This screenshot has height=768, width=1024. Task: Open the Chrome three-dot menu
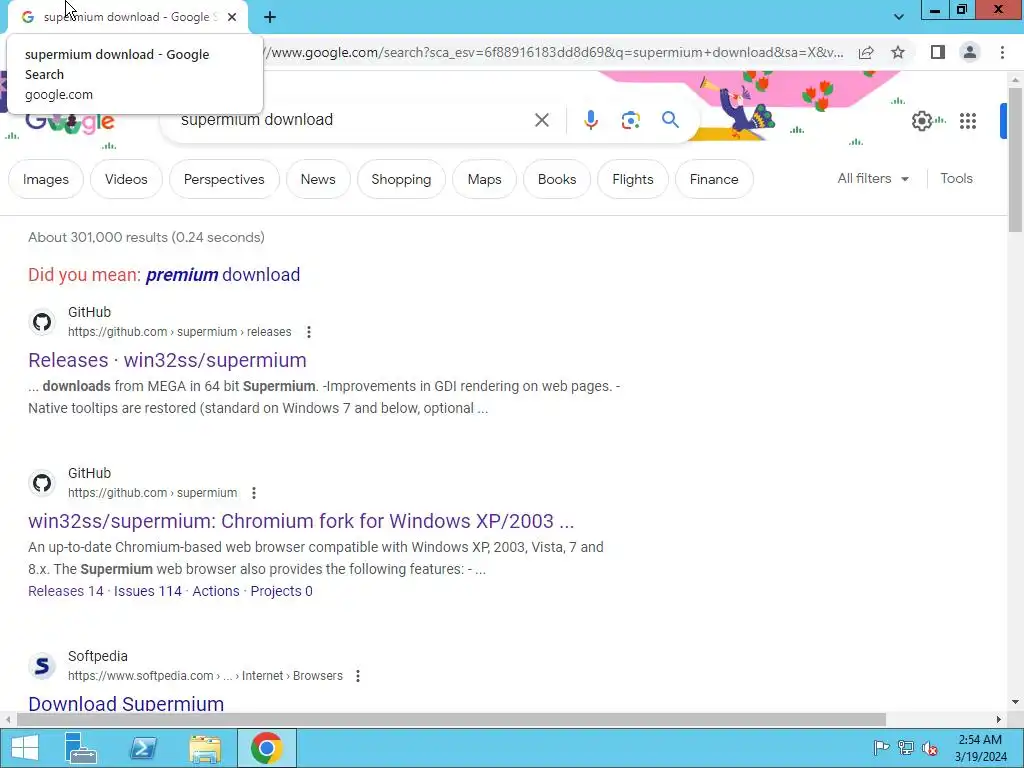coord(1002,52)
